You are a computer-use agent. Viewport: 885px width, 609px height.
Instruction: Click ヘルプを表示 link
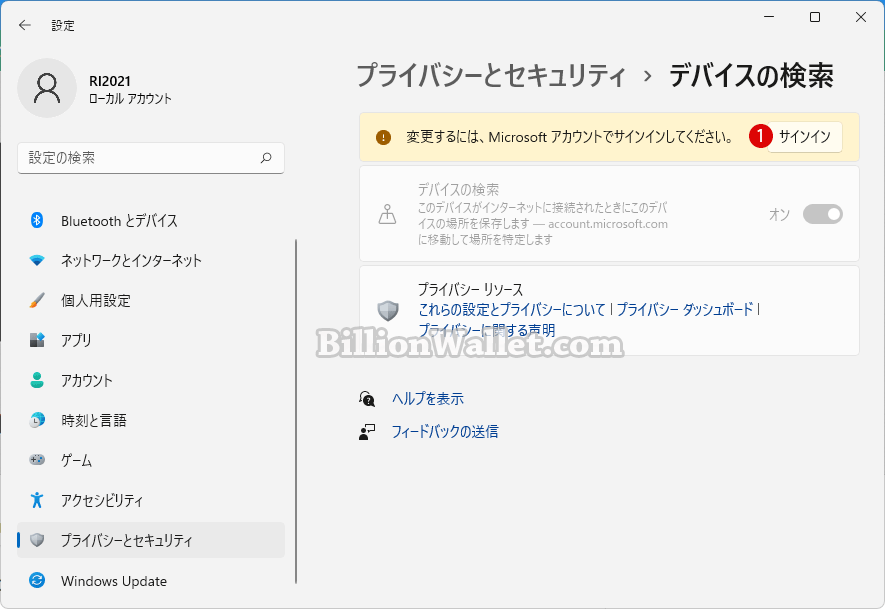[x=428, y=398]
